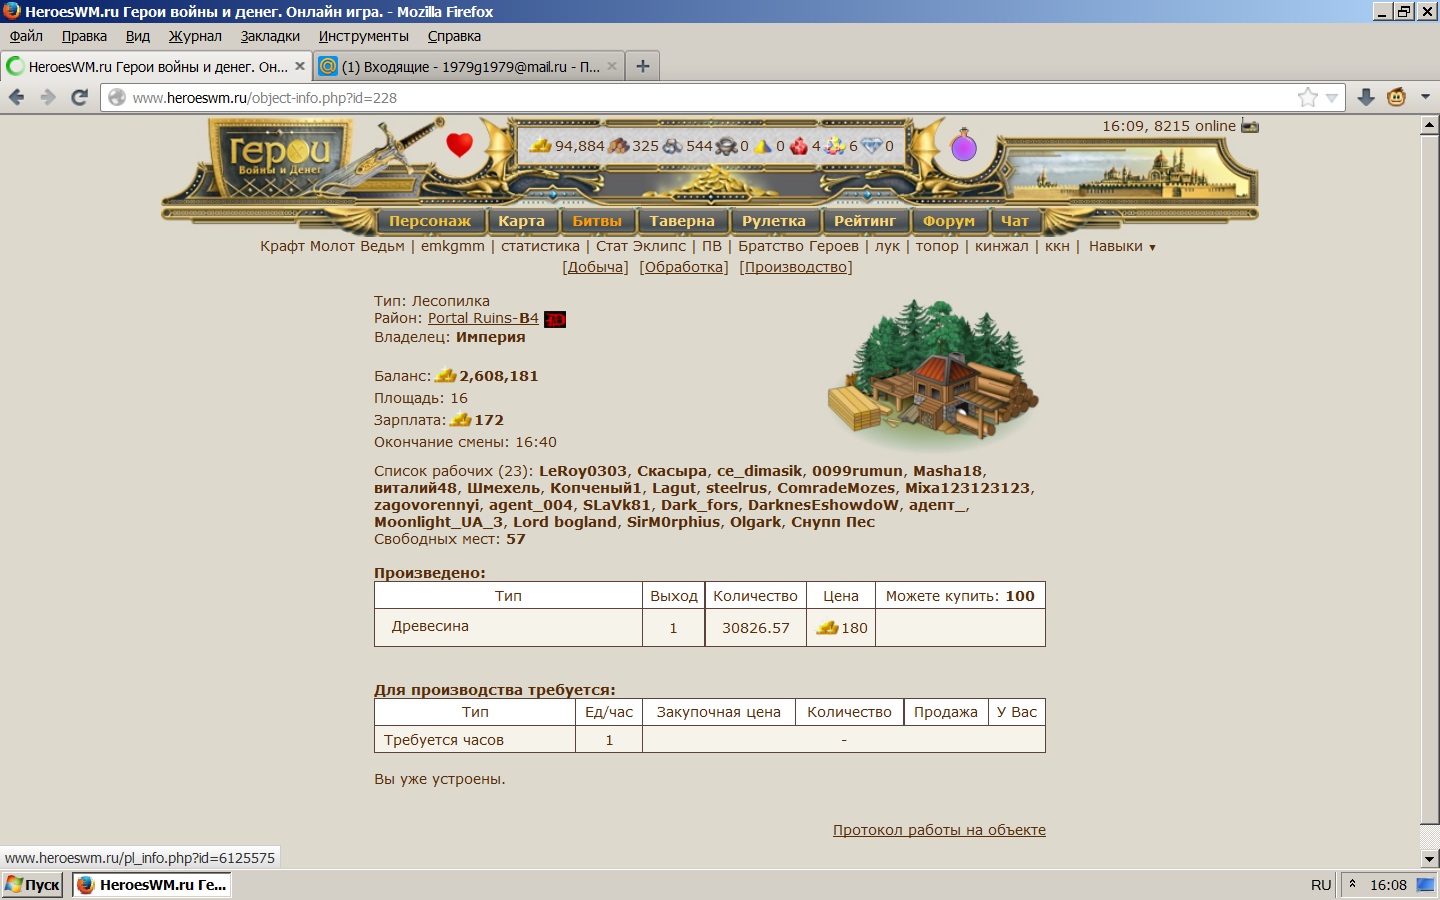
Task: Open the Greasemonkey dropdown arrow
Action: (1425, 97)
